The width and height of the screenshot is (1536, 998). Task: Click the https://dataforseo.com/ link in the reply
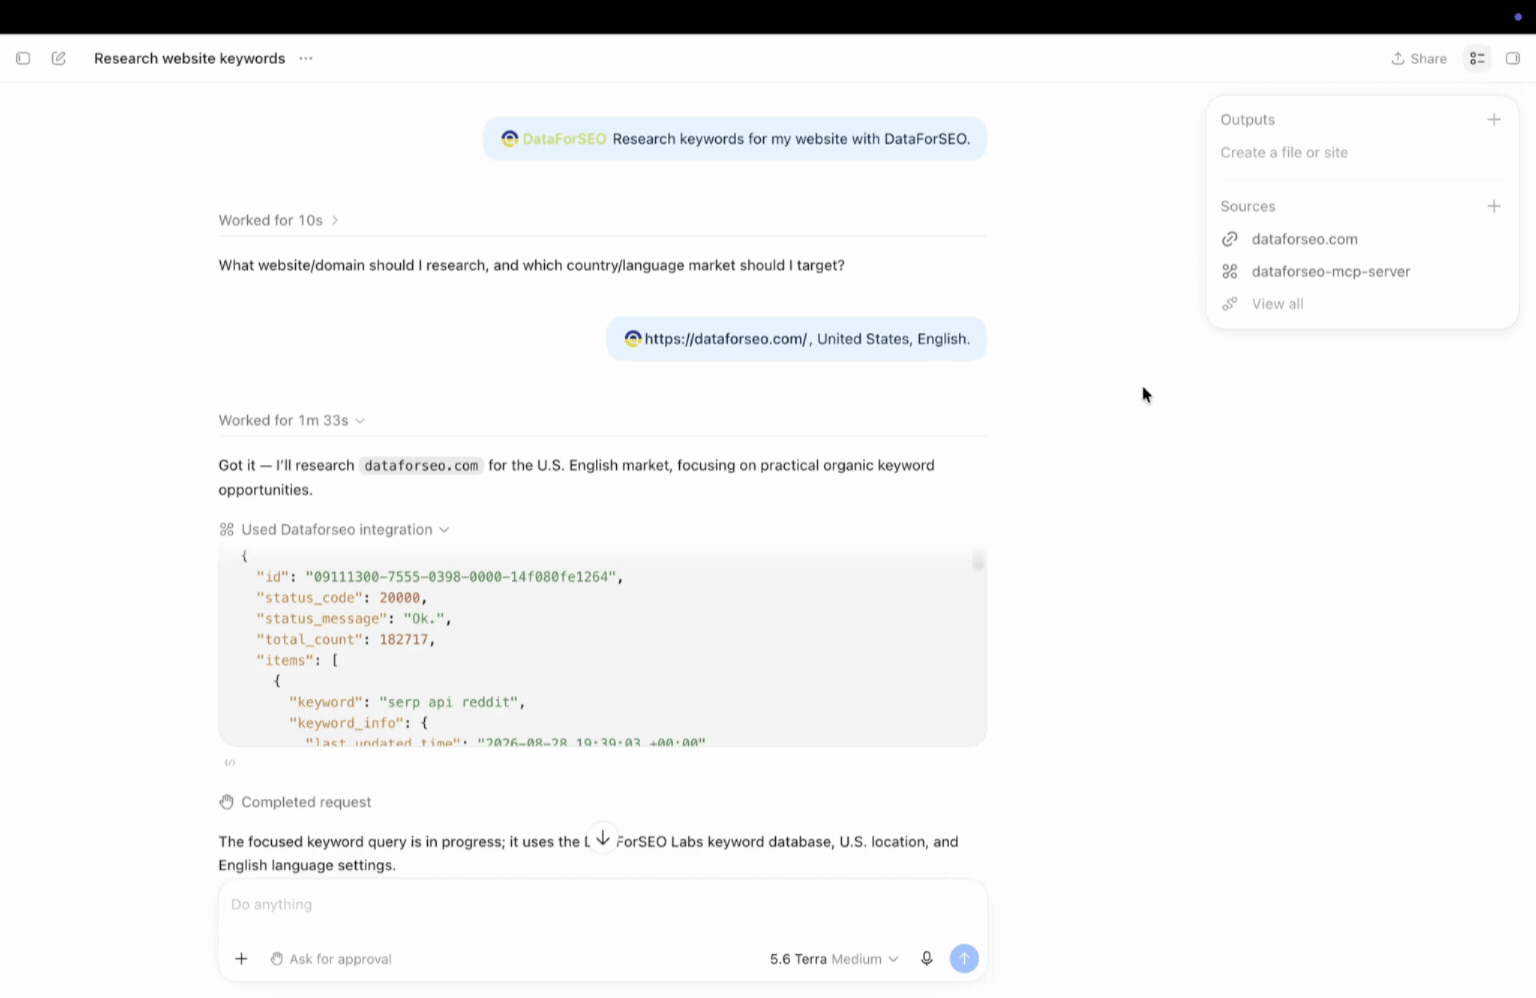[725, 339]
